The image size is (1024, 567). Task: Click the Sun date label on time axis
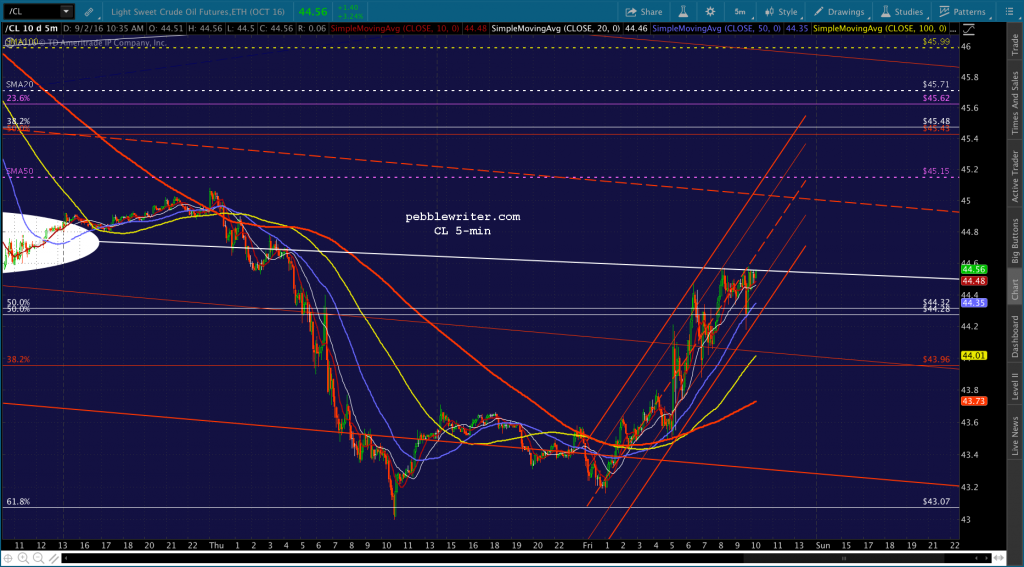click(823, 545)
